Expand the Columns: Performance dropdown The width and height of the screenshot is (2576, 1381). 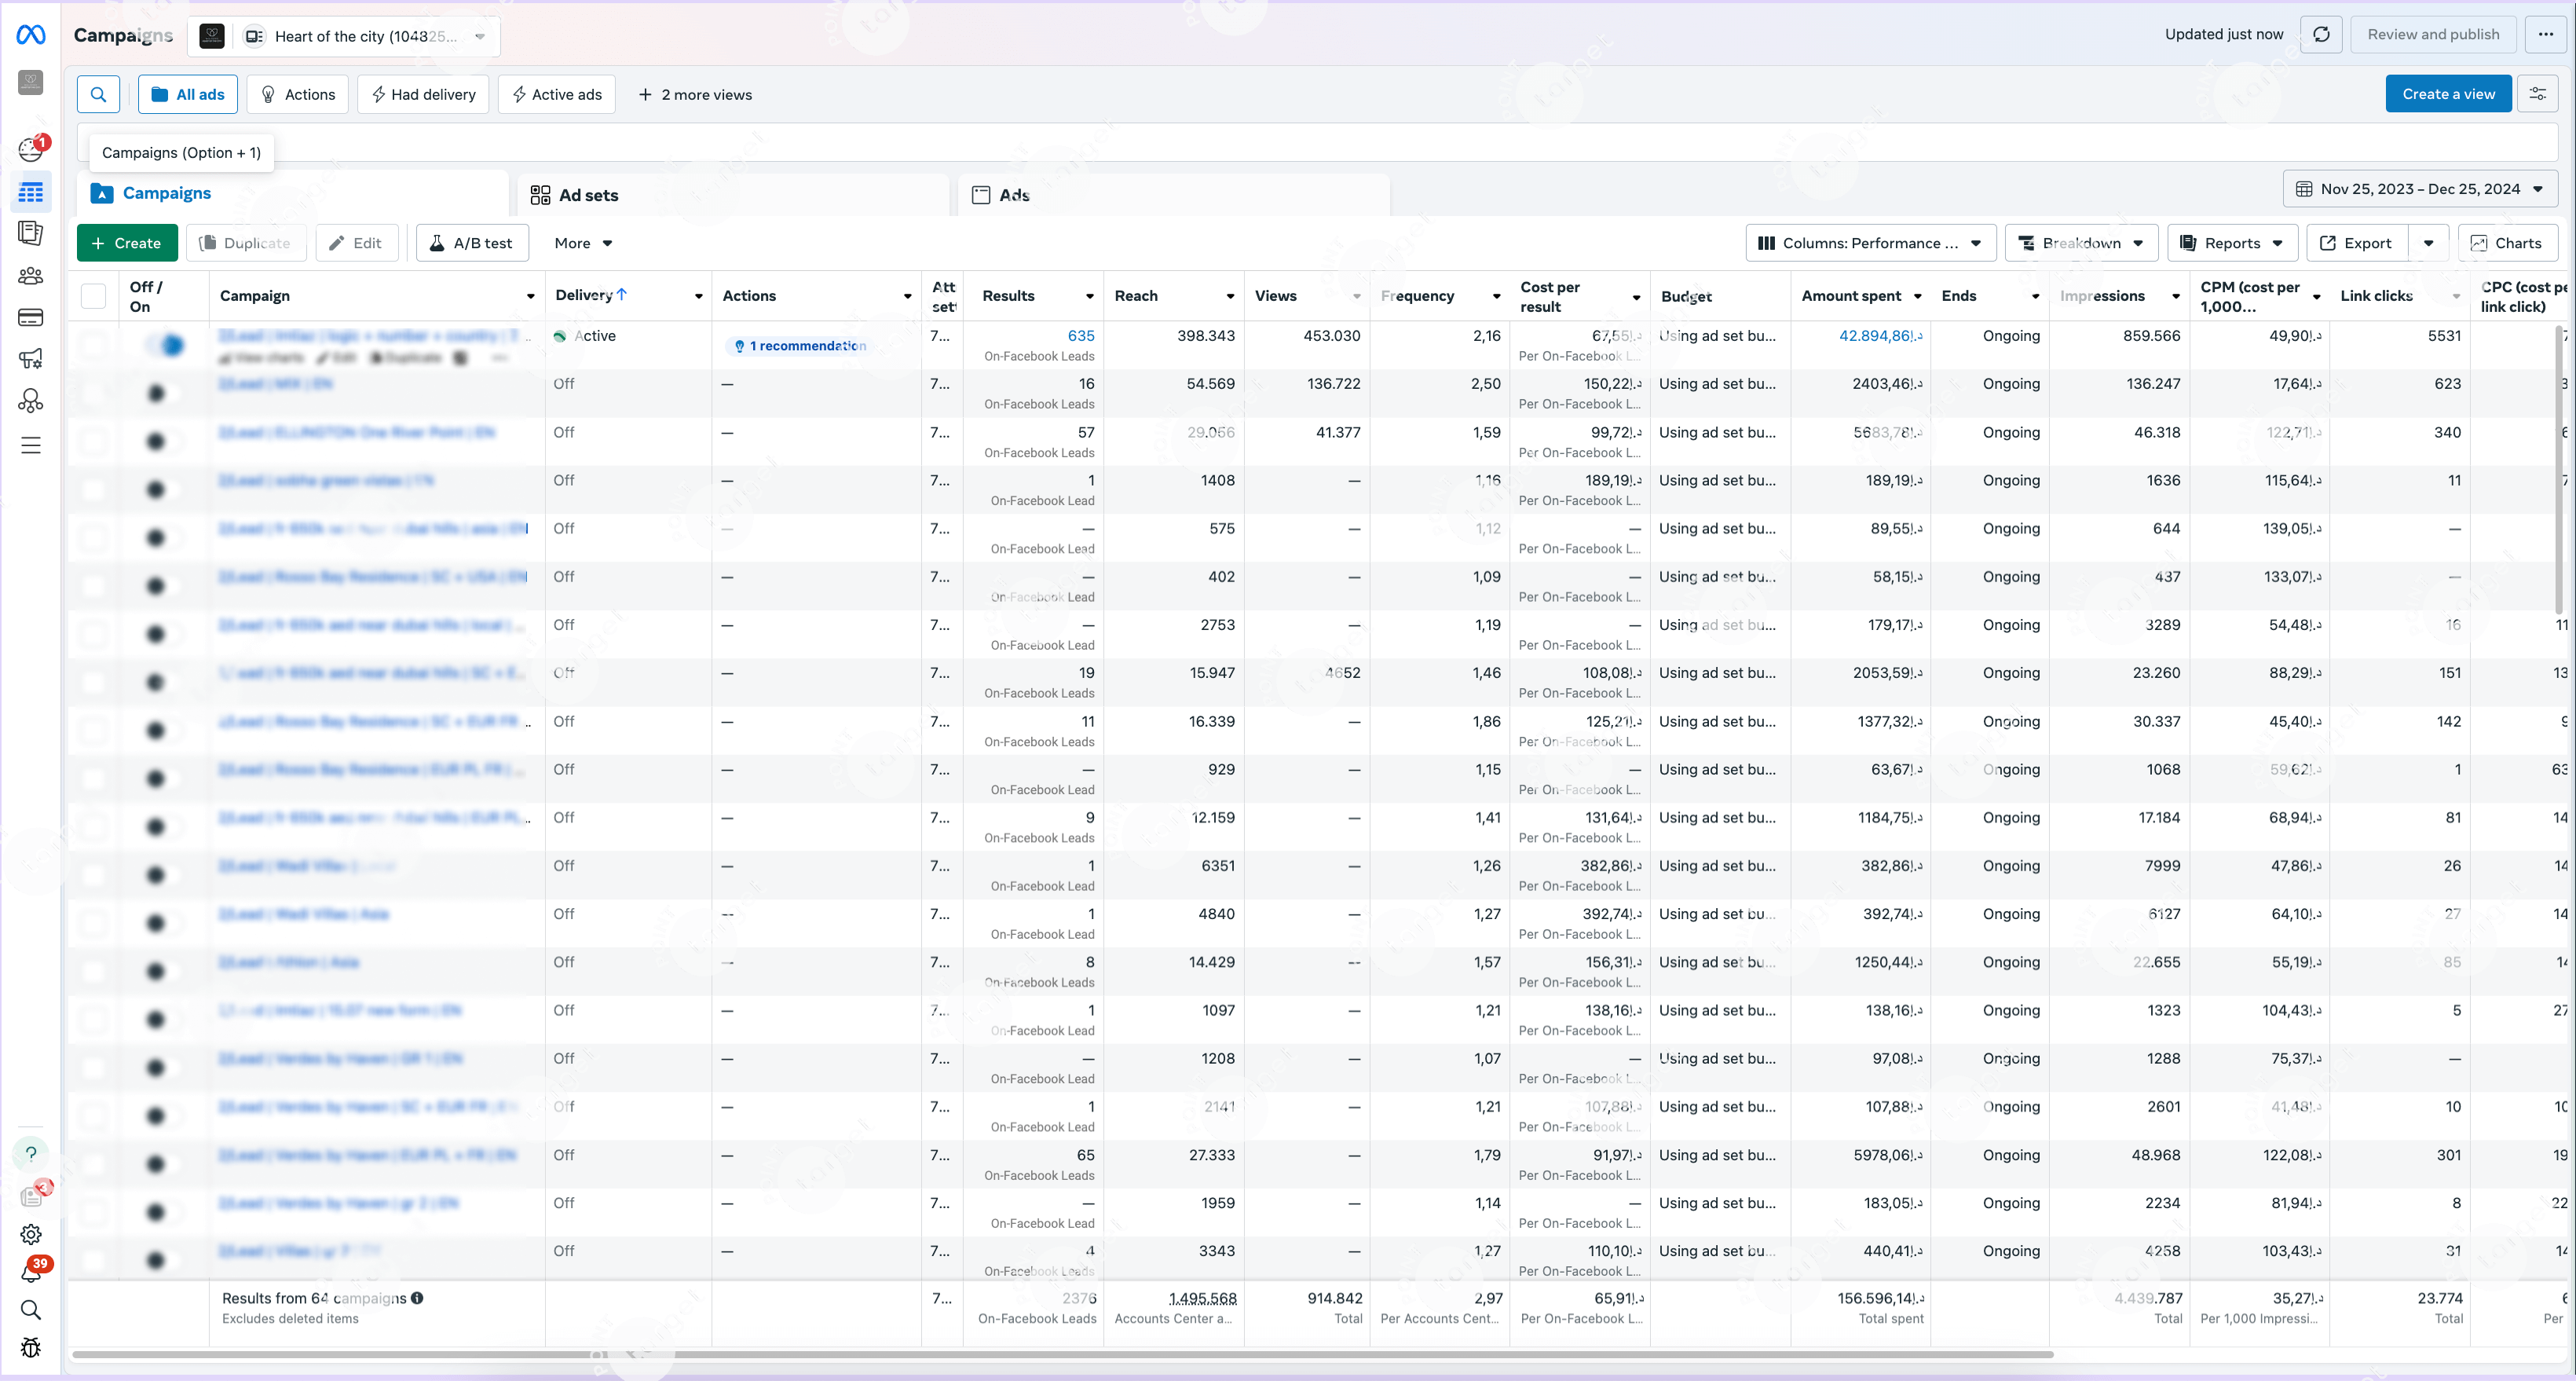tap(1870, 243)
